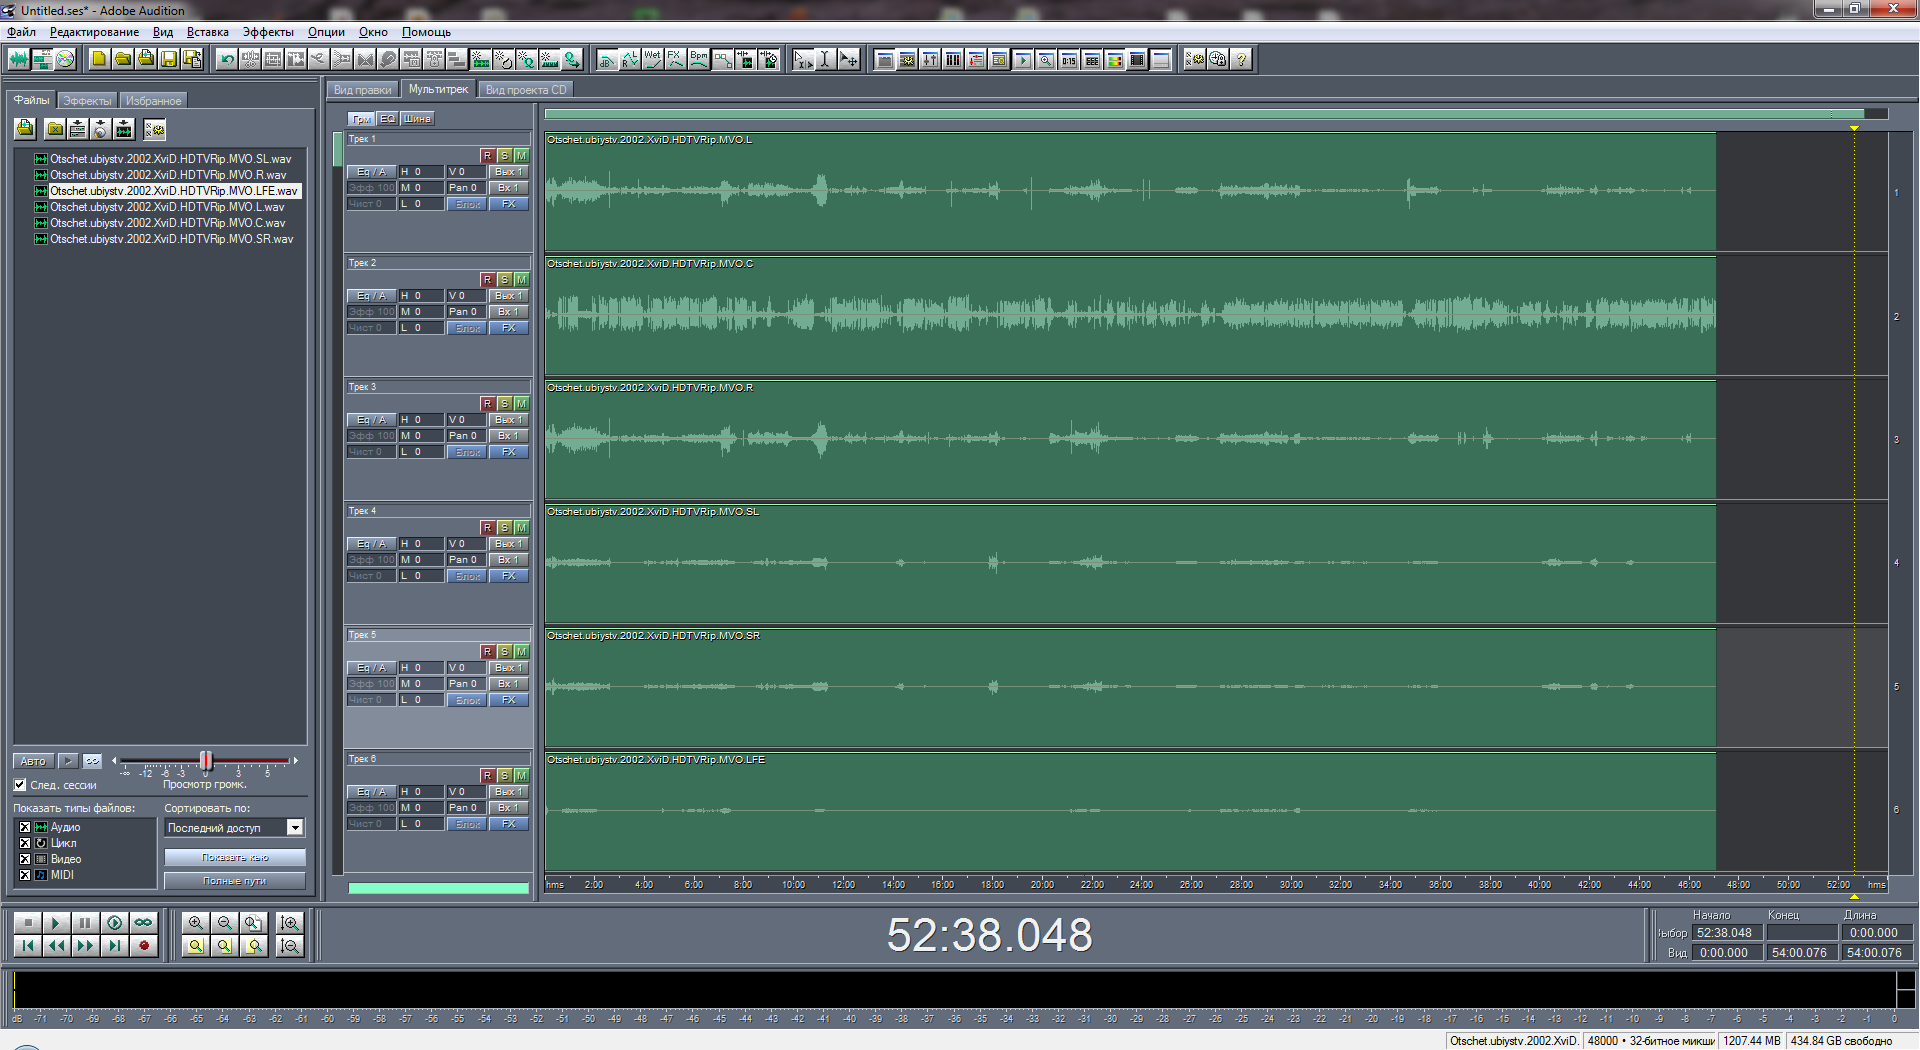Open the Опции menu
The width and height of the screenshot is (1920, 1050).
click(x=326, y=32)
